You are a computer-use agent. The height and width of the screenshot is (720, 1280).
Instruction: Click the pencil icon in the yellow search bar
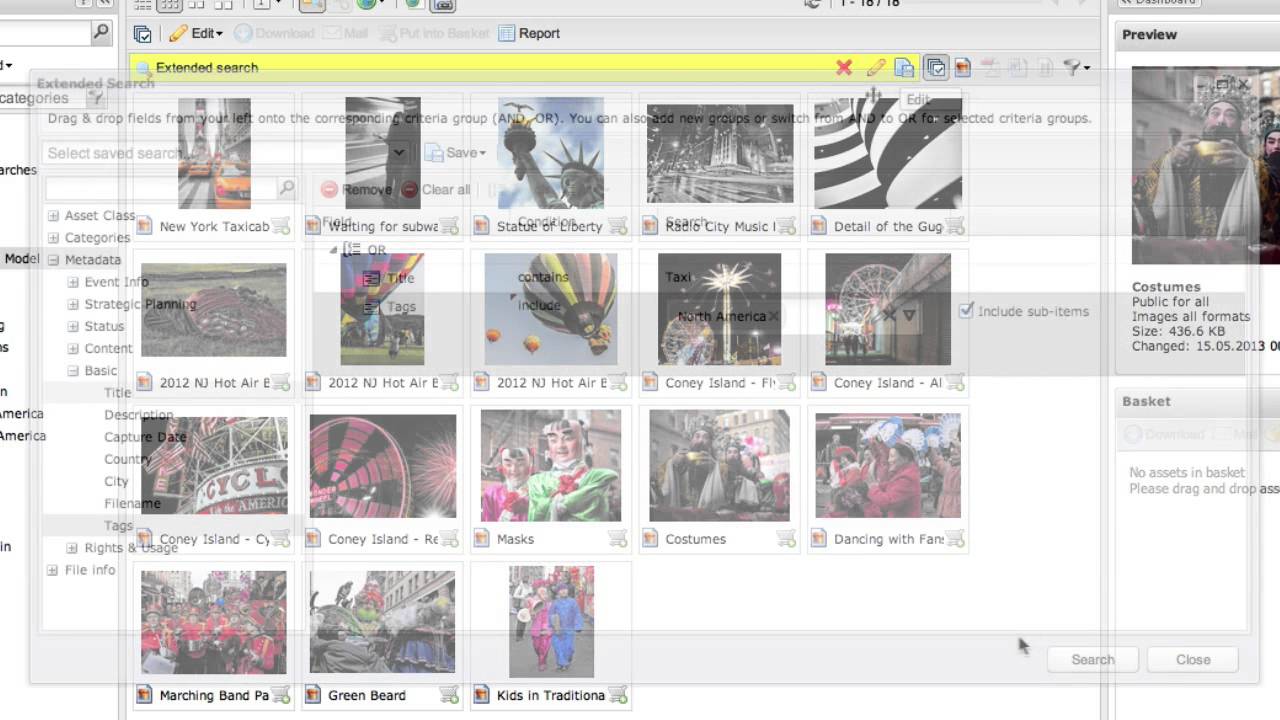pyautogui.click(x=876, y=67)
